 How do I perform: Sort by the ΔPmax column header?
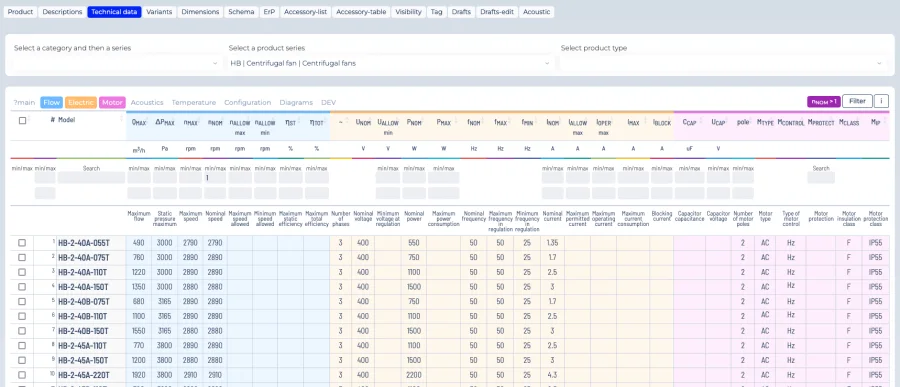pos(165,122)
